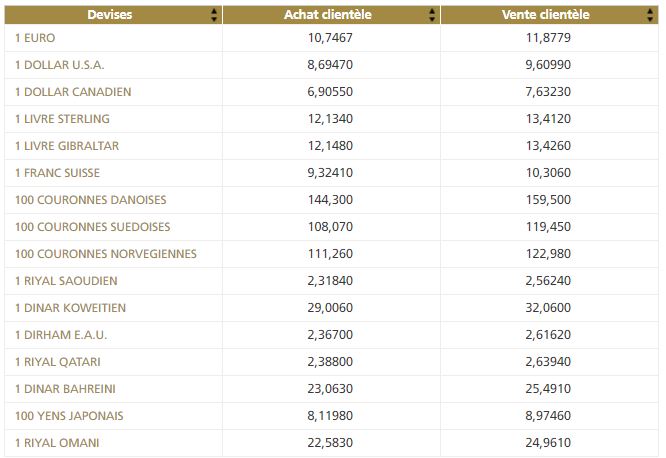Click the Bahraini dinar selling rate 25,4910
Screen dimensions: 666x458
(546, 389)
